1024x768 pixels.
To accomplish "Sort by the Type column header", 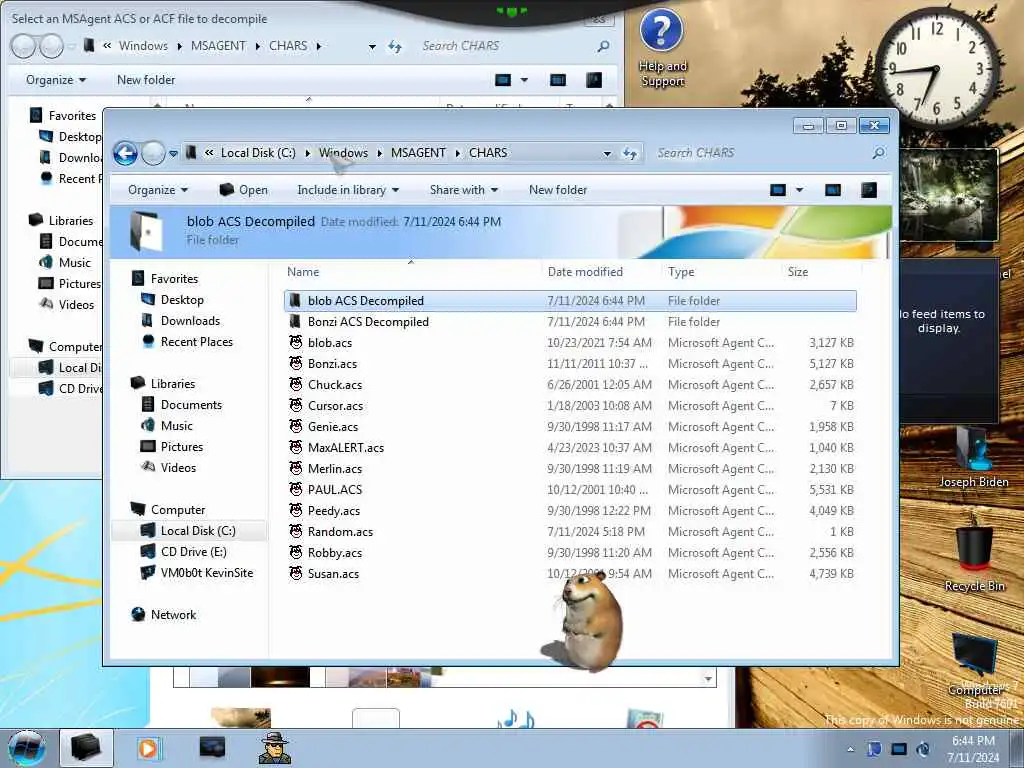I will coord(680,272).
